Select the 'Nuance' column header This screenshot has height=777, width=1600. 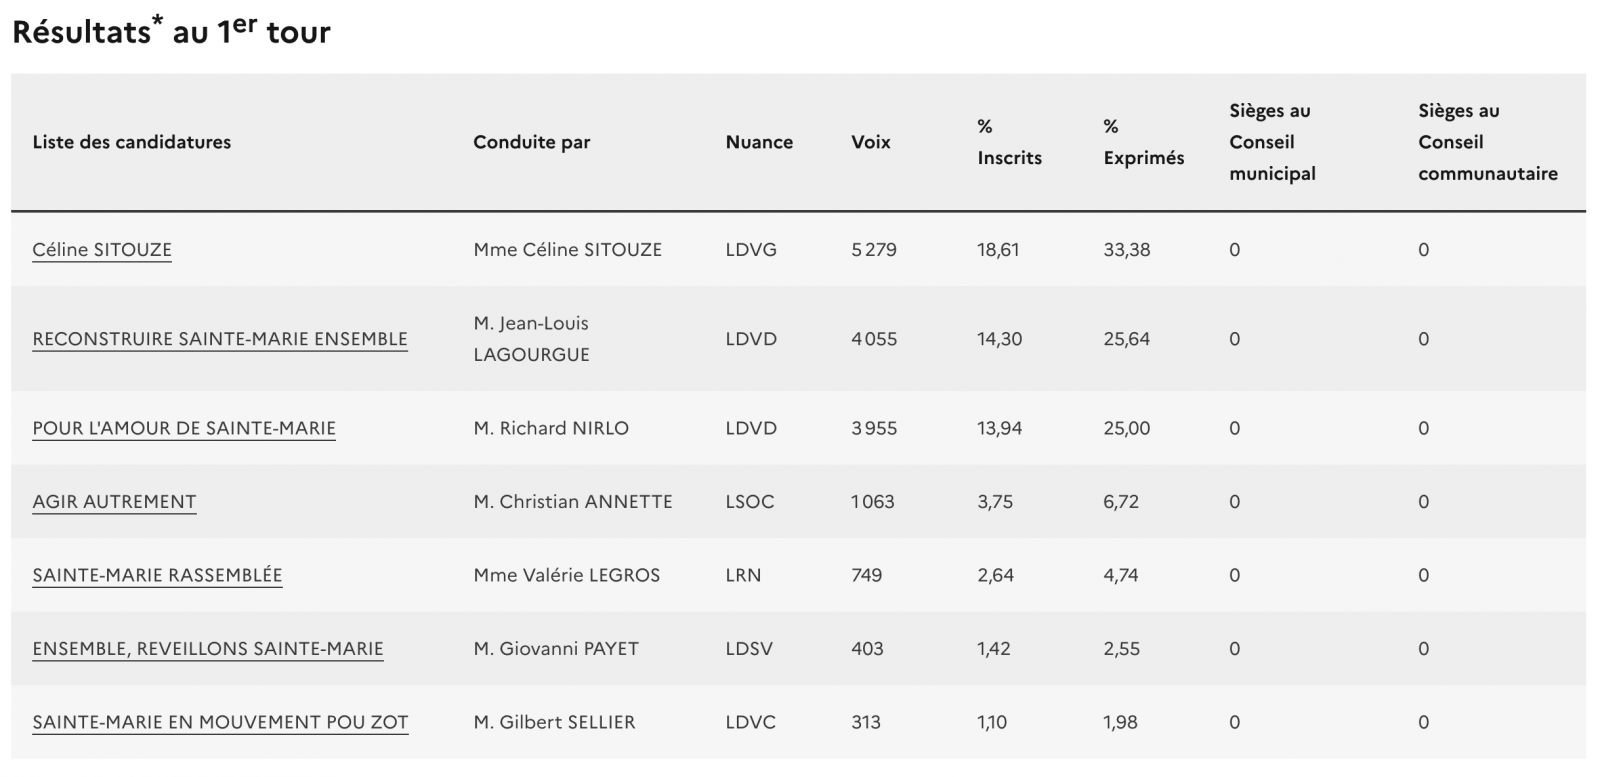(759, 142)
